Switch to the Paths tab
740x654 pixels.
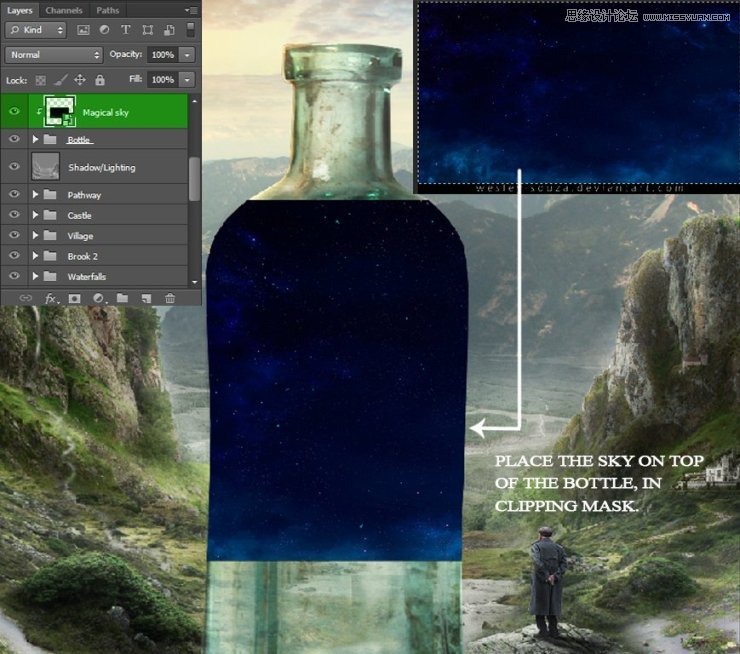[x=108, y=10]
